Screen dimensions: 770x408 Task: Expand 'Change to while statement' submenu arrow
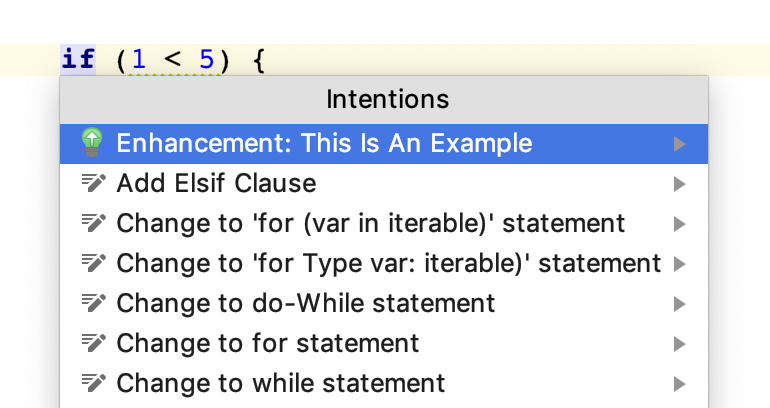(680, 384)
